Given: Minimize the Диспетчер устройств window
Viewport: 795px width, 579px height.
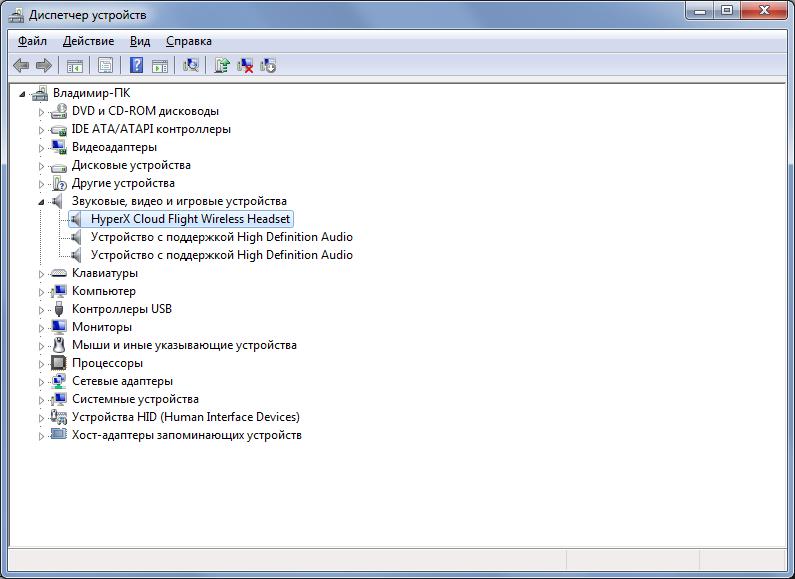Looking at the screenshot, I should click(x=700, y=11).
